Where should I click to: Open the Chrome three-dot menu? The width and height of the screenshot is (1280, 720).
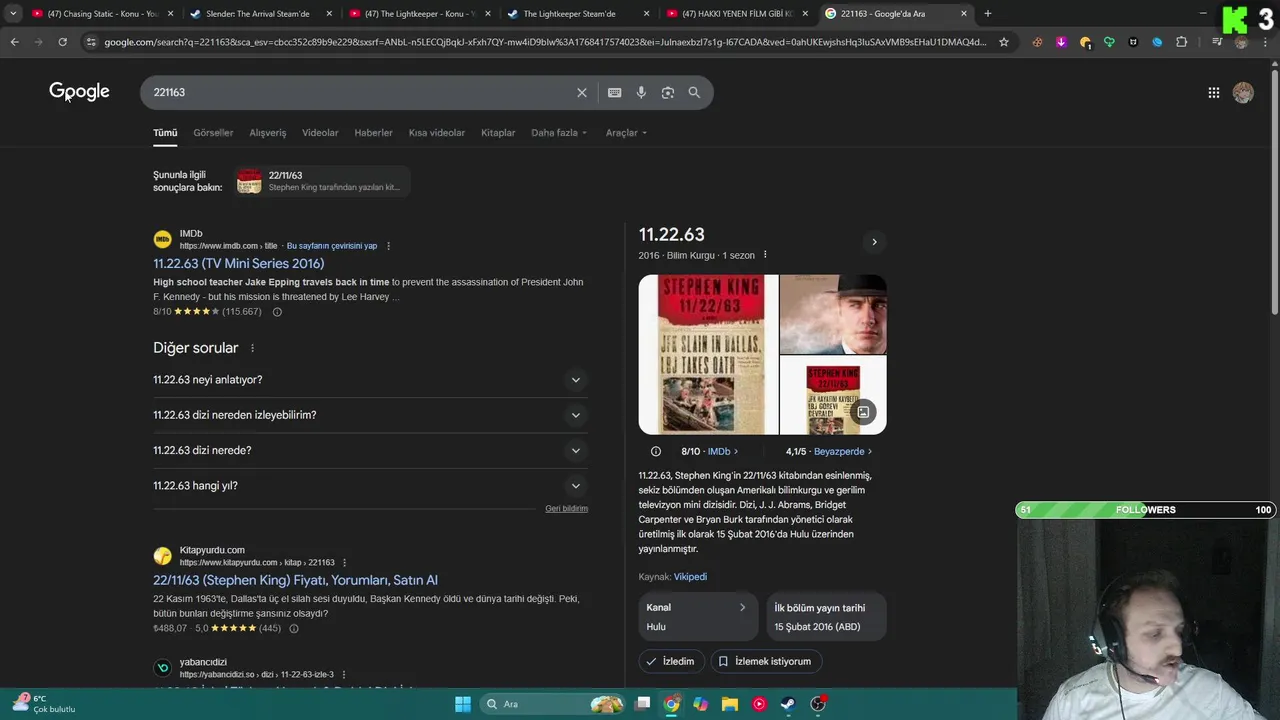coord(1266,42)
